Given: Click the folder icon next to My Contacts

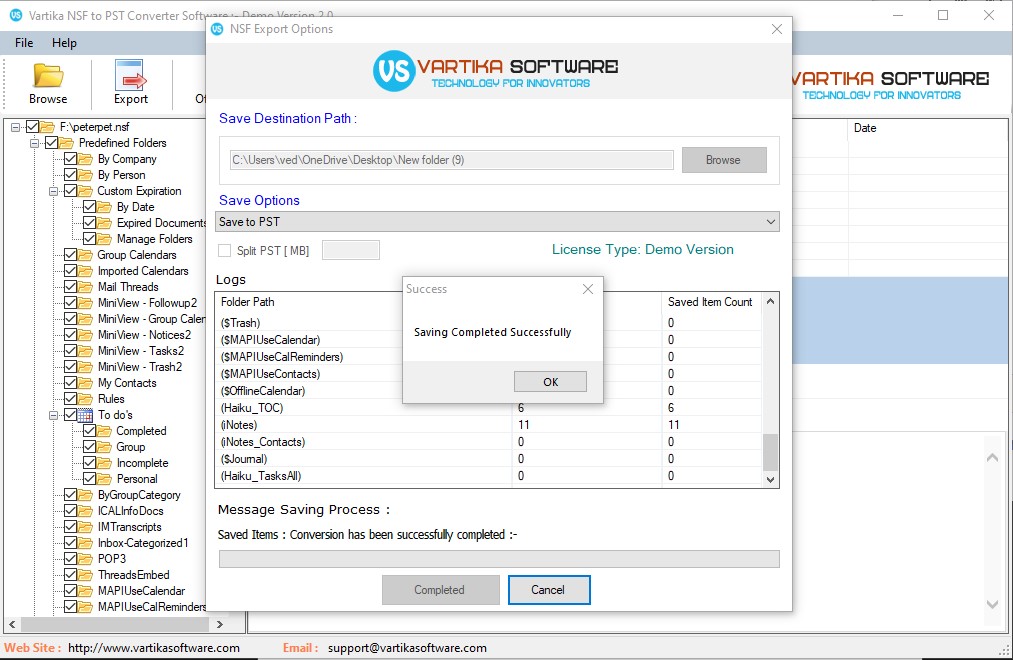Looking at the screenshot, I should 85,383.
